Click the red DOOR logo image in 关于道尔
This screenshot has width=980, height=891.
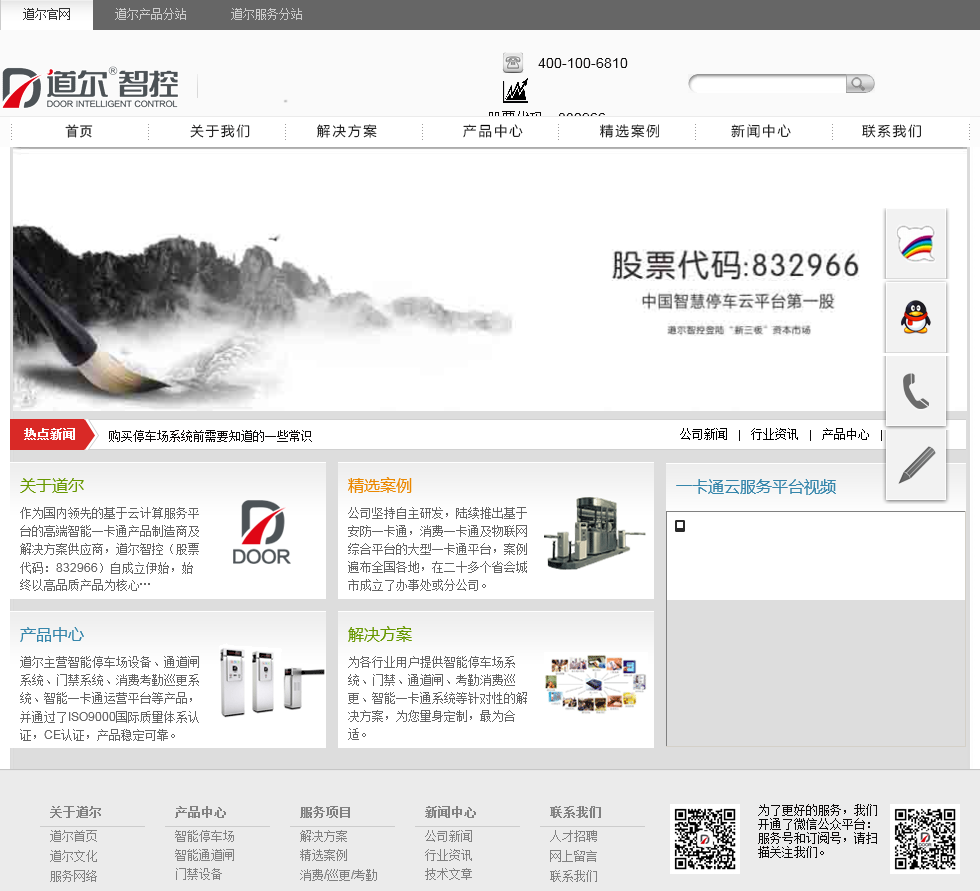pyautogui.click(x=261, y=532)
